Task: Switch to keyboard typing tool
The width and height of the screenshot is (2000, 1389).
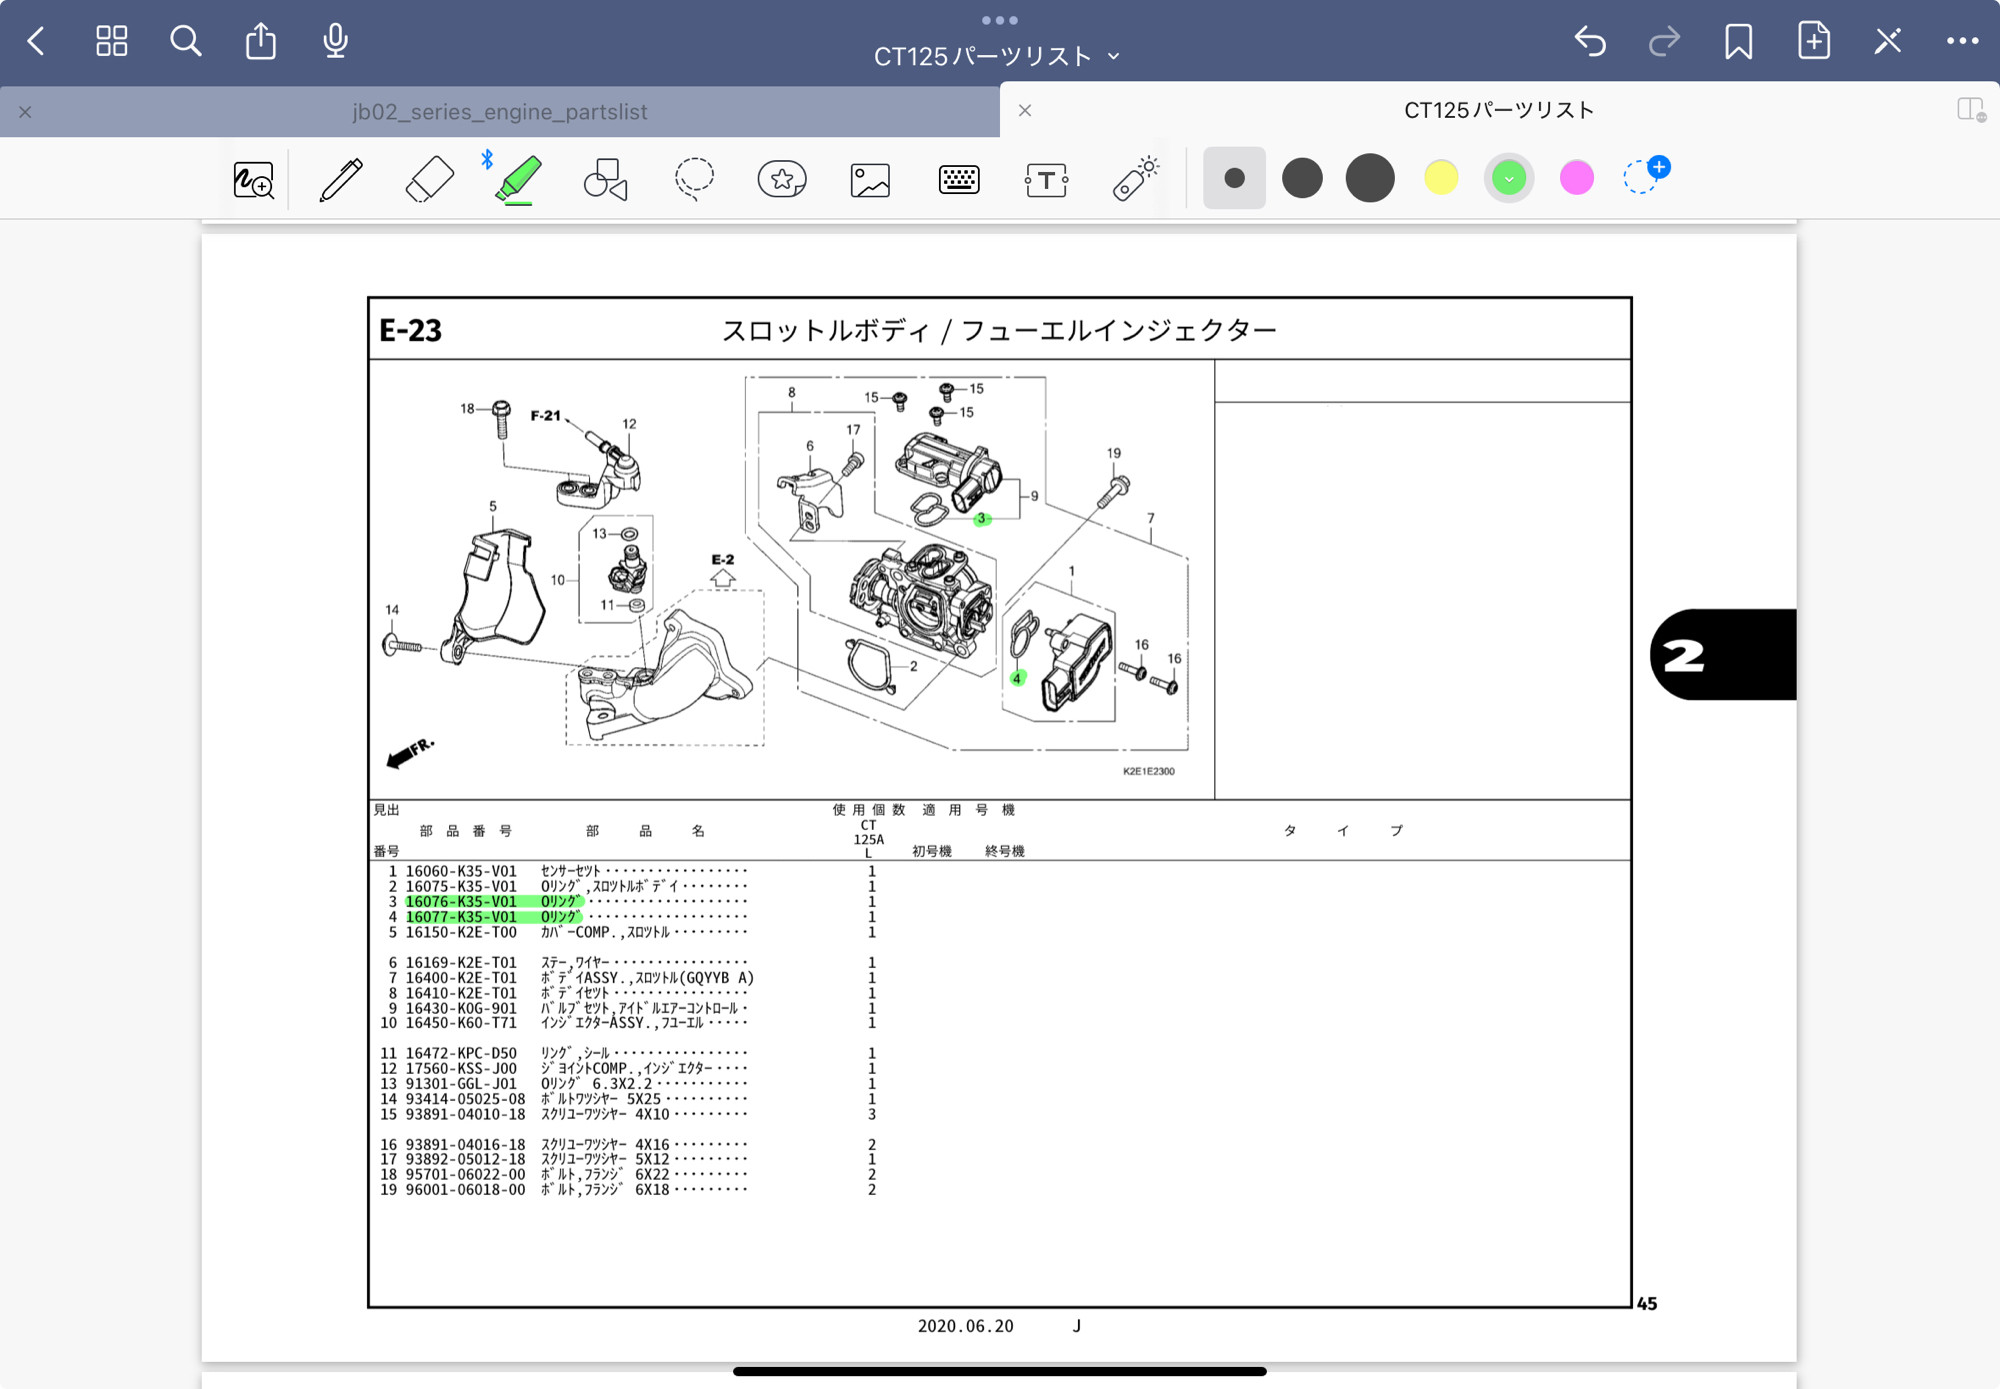Action: 959,180
